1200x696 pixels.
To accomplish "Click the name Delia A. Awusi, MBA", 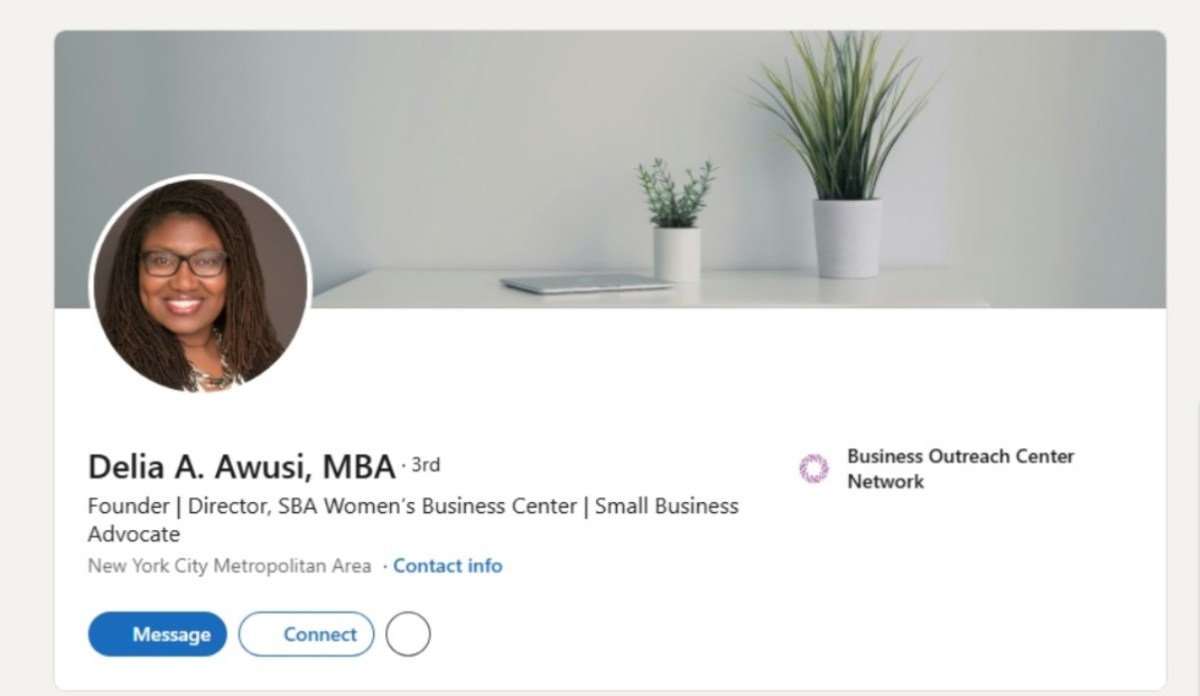I will pos(241,467).
